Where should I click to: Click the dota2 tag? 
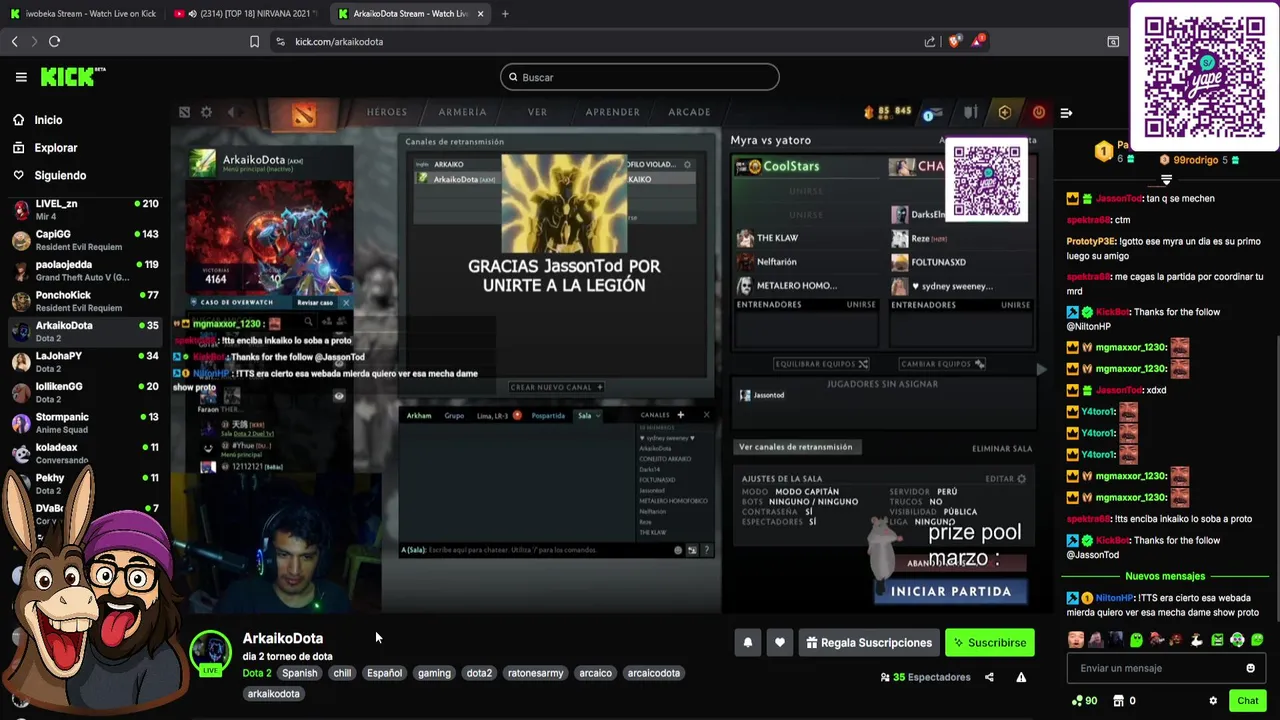(479, 673)
